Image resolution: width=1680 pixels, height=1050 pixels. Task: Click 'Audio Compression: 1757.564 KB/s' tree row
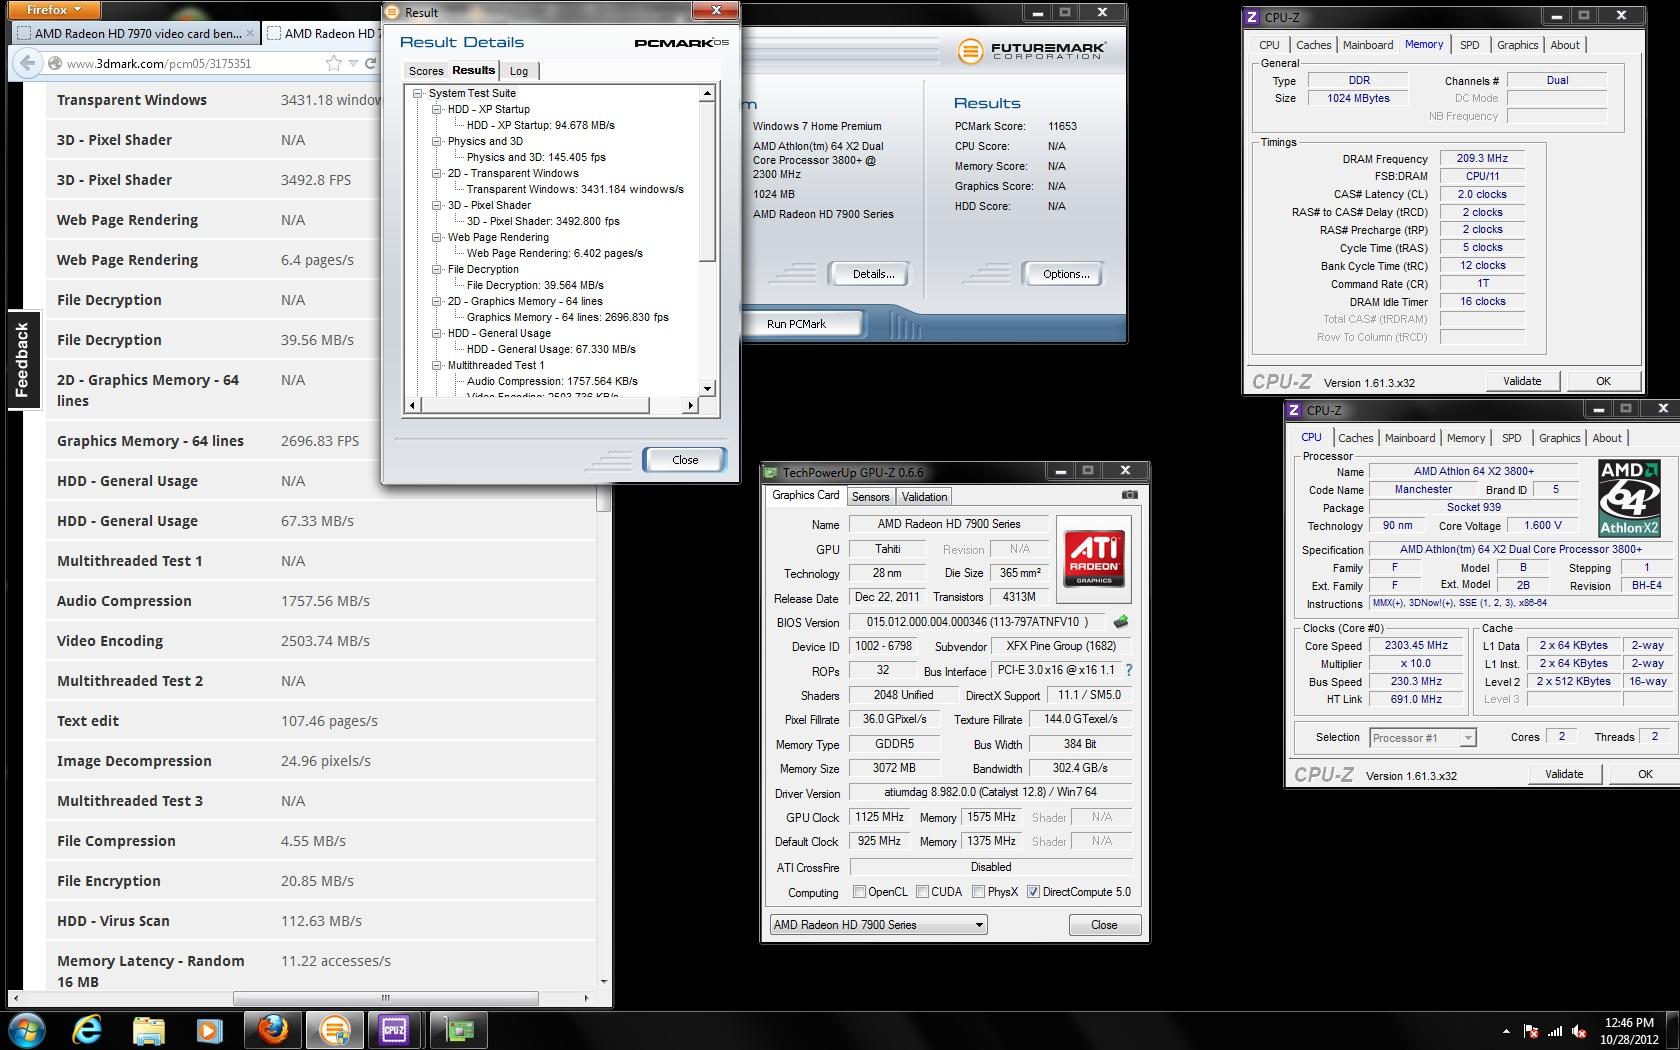click(552, 381)
